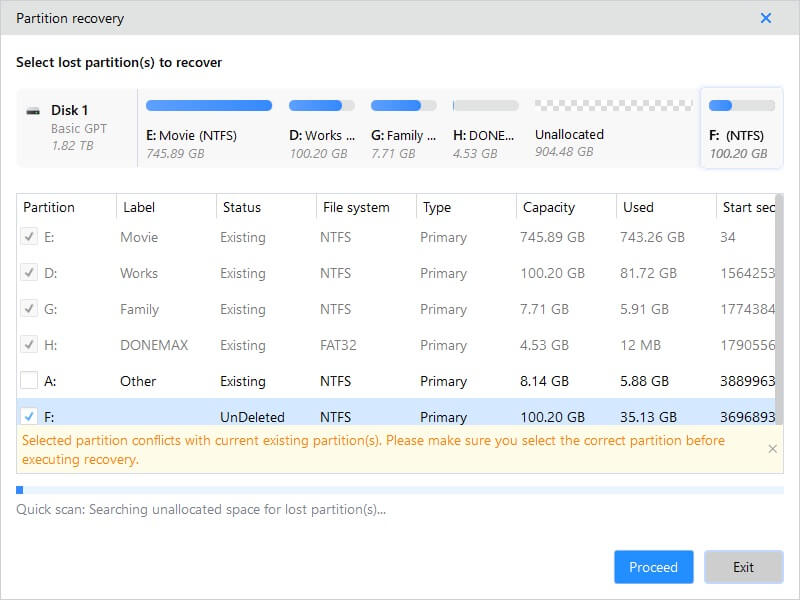Toggle the G: partition checkbox
Screen dimensions: 800x600
29,309
